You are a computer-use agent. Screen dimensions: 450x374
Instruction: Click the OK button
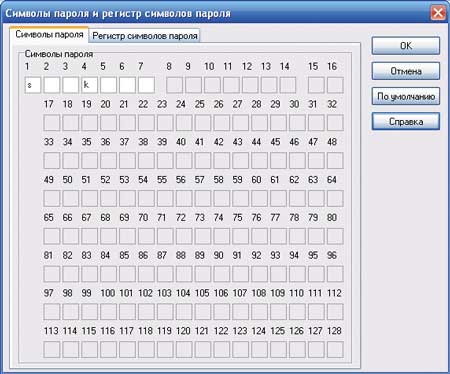coord(406,46)
